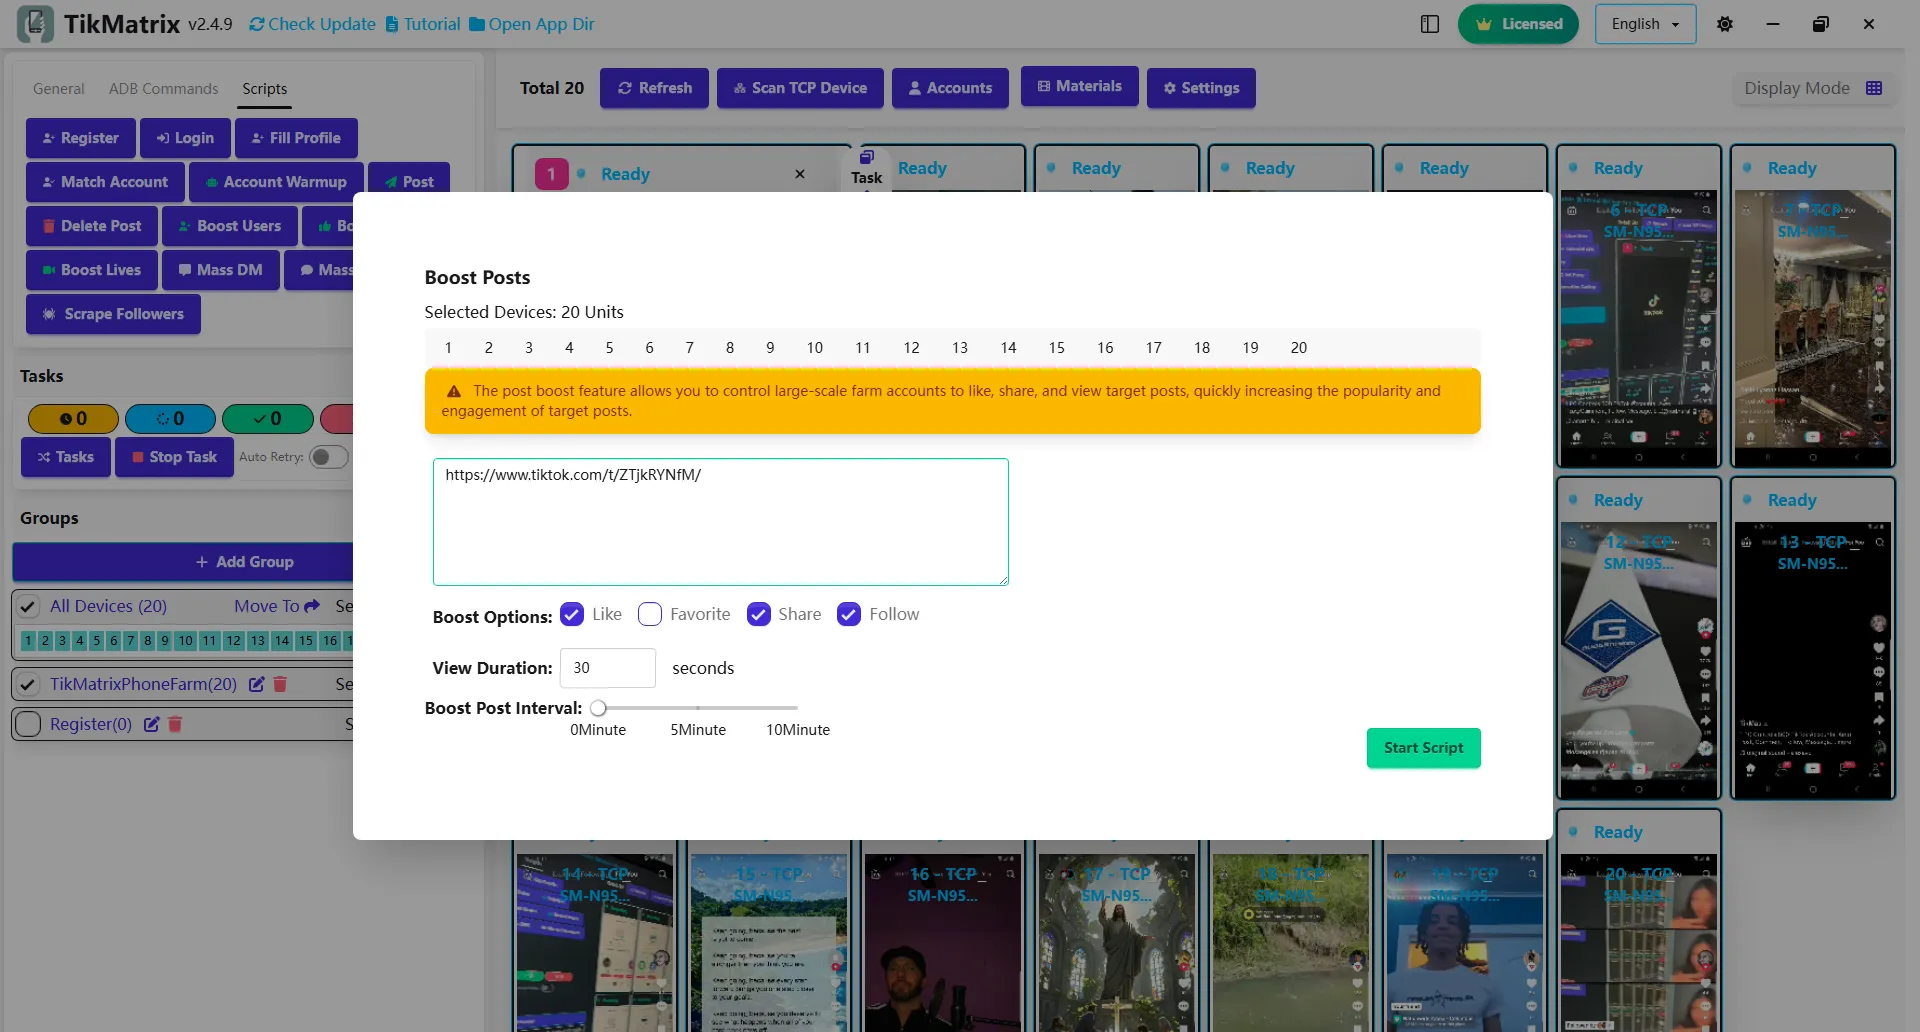The height and width of the screenshot is (1032, 1920).
Task: Open the English language dropdown
Action: (x=1643, y=23)
